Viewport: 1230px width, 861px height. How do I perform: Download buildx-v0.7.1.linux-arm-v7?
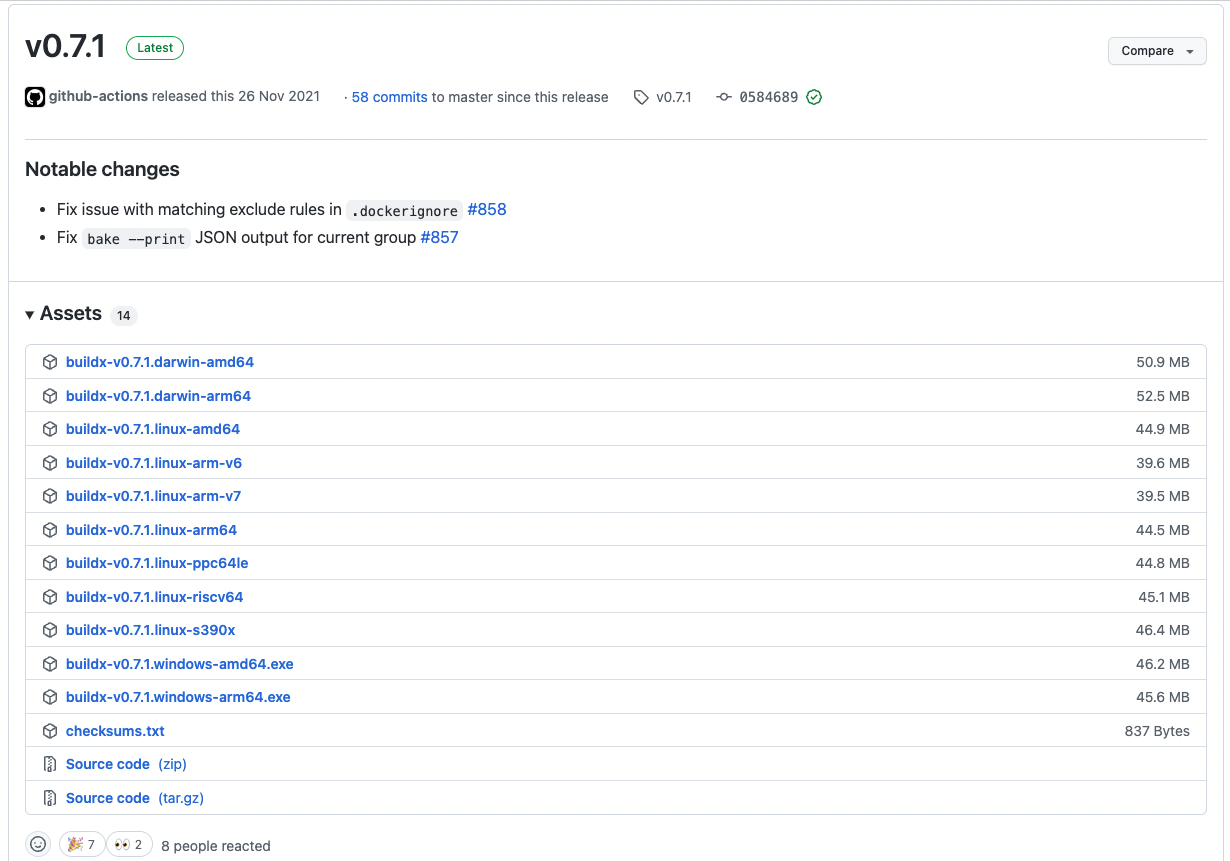[x=153, y=496]
